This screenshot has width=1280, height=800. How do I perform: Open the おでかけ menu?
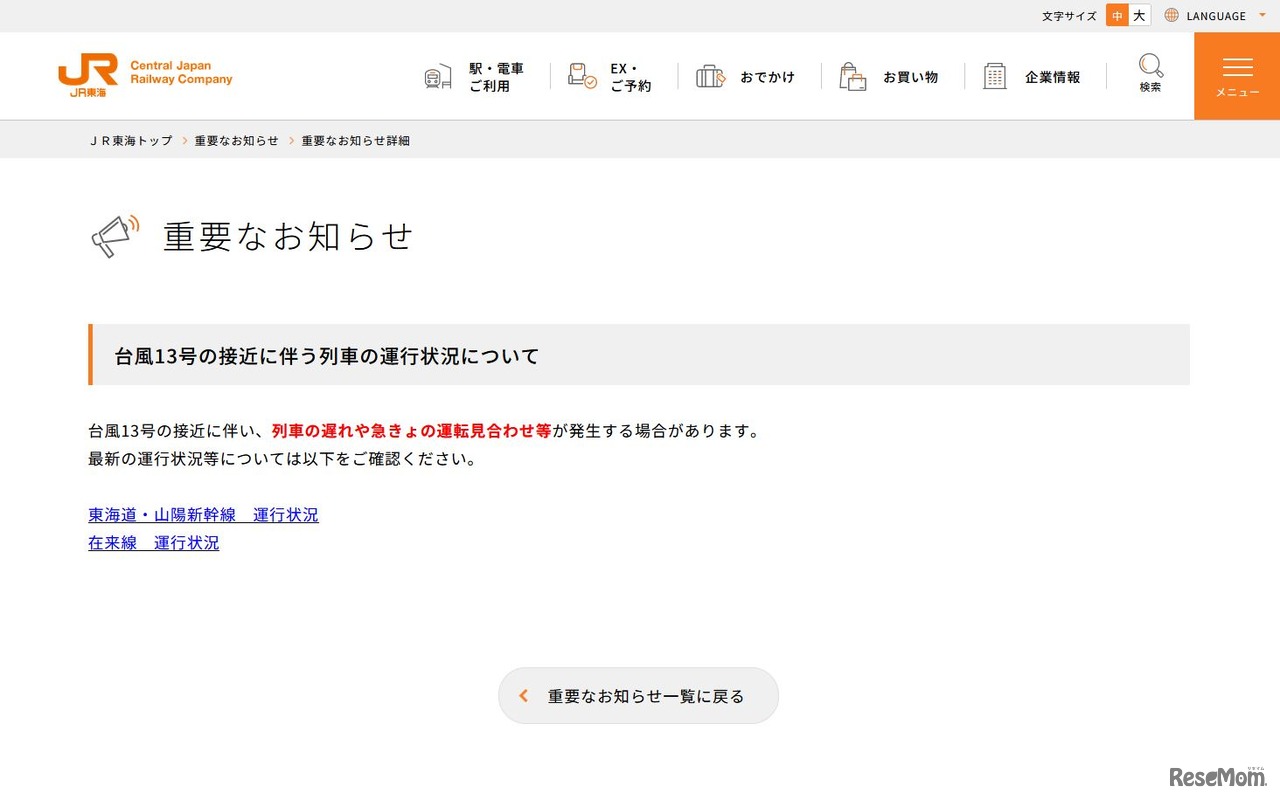(767, 77)
